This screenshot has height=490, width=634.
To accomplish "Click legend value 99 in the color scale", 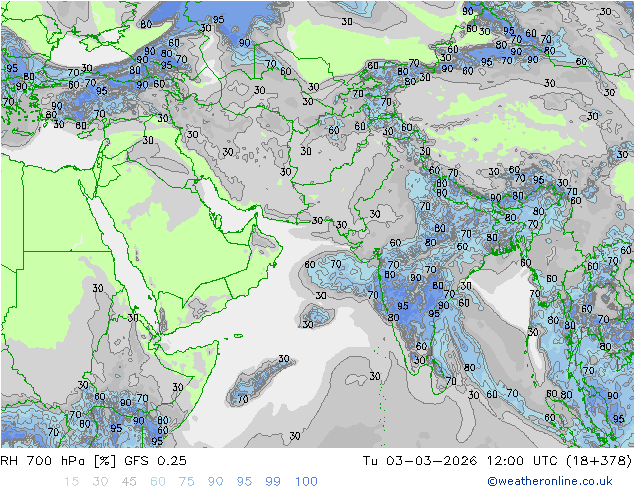I will [273, 482].
